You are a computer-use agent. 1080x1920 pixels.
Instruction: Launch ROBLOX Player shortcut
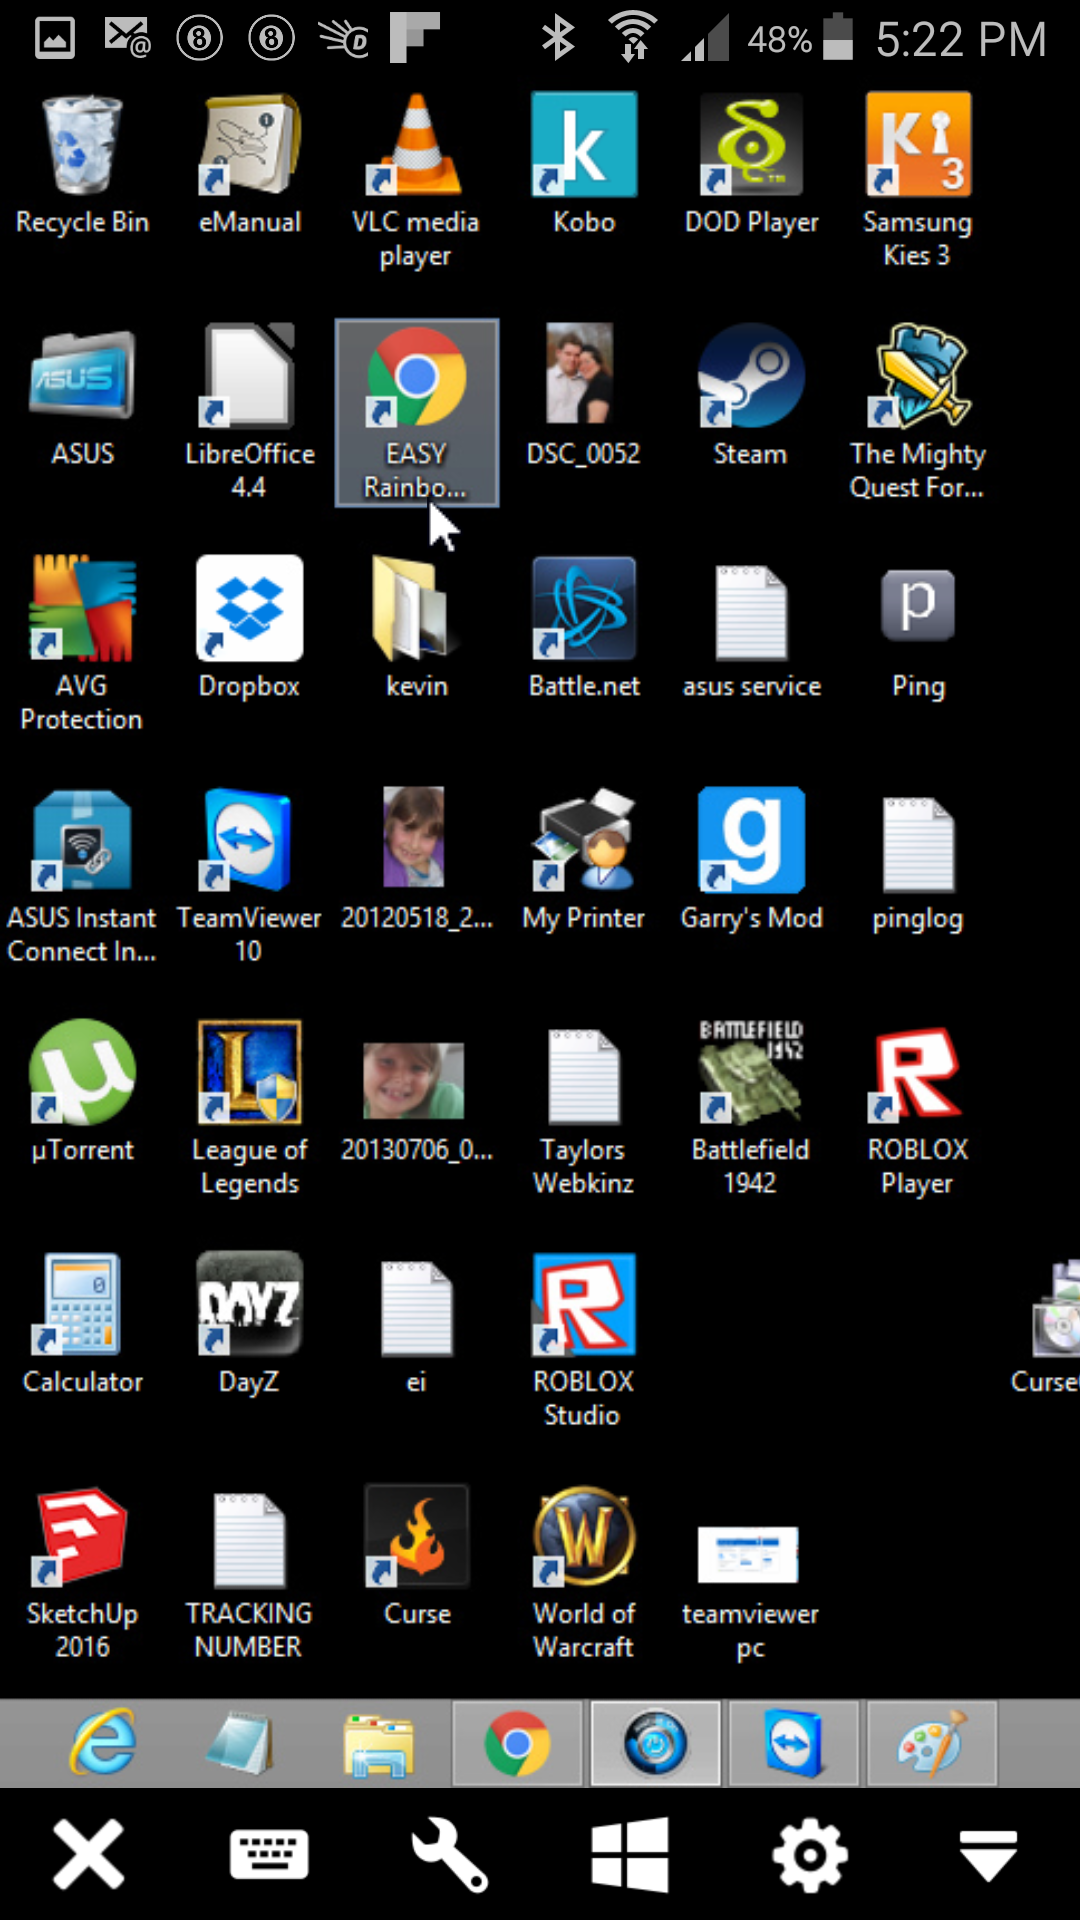pos(918,1110)
